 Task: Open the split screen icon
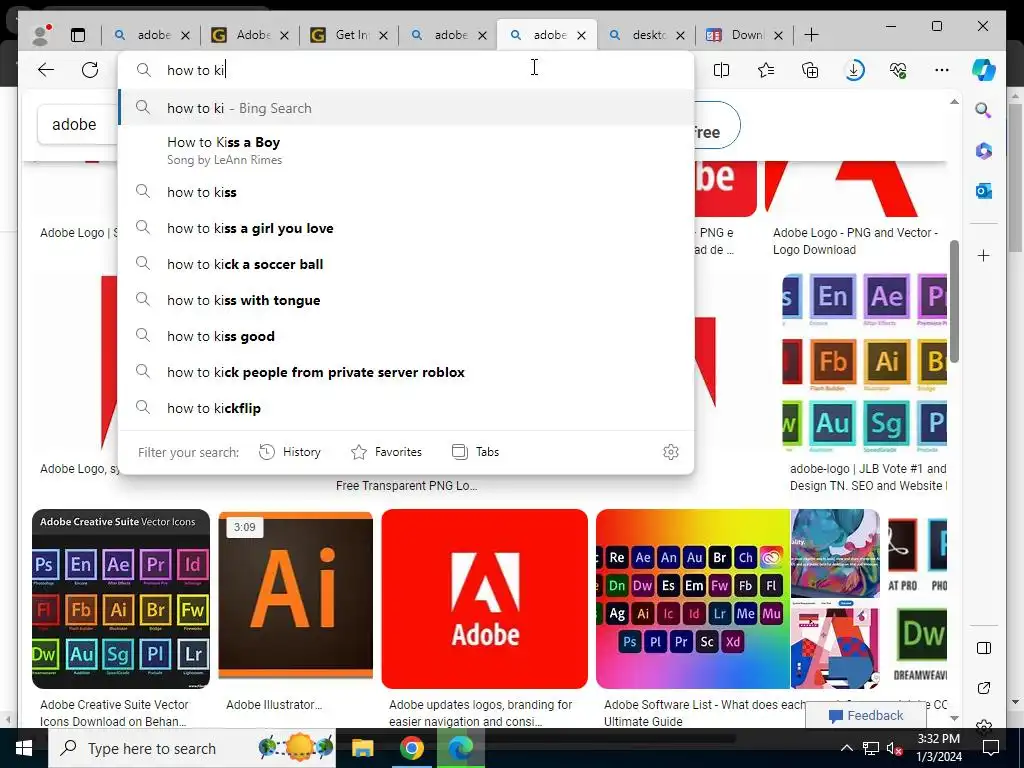[x=722, y=70]
